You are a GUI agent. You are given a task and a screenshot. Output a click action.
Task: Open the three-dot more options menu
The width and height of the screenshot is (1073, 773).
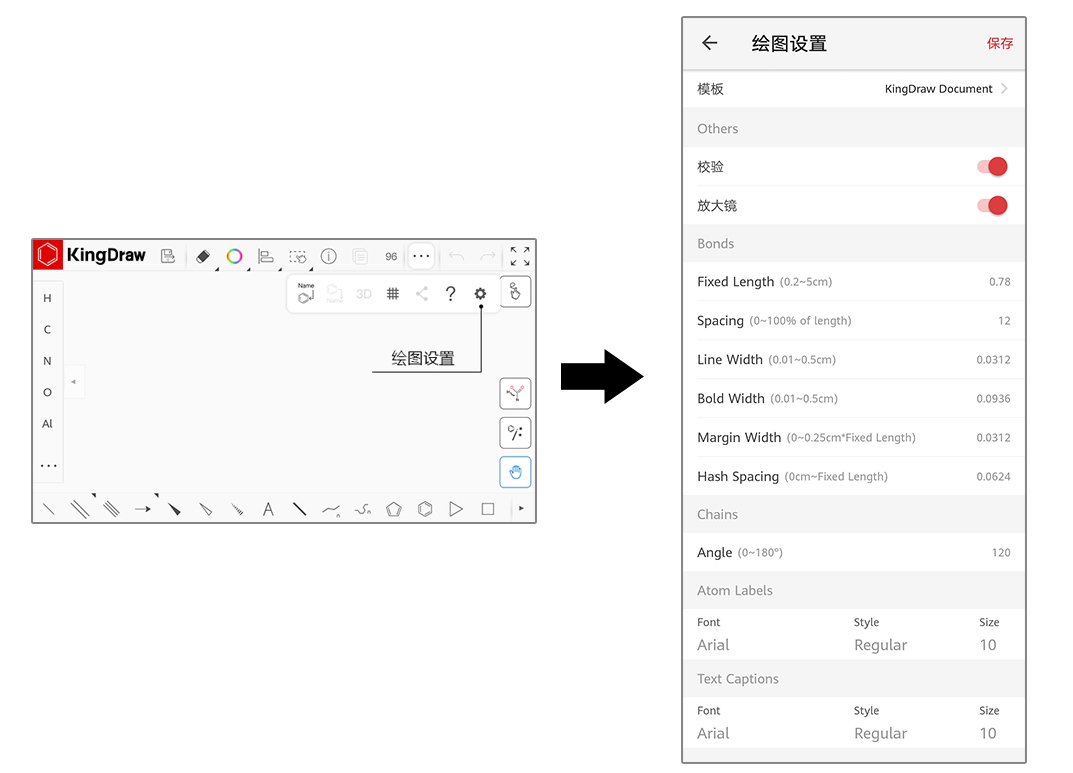[422, 257]
